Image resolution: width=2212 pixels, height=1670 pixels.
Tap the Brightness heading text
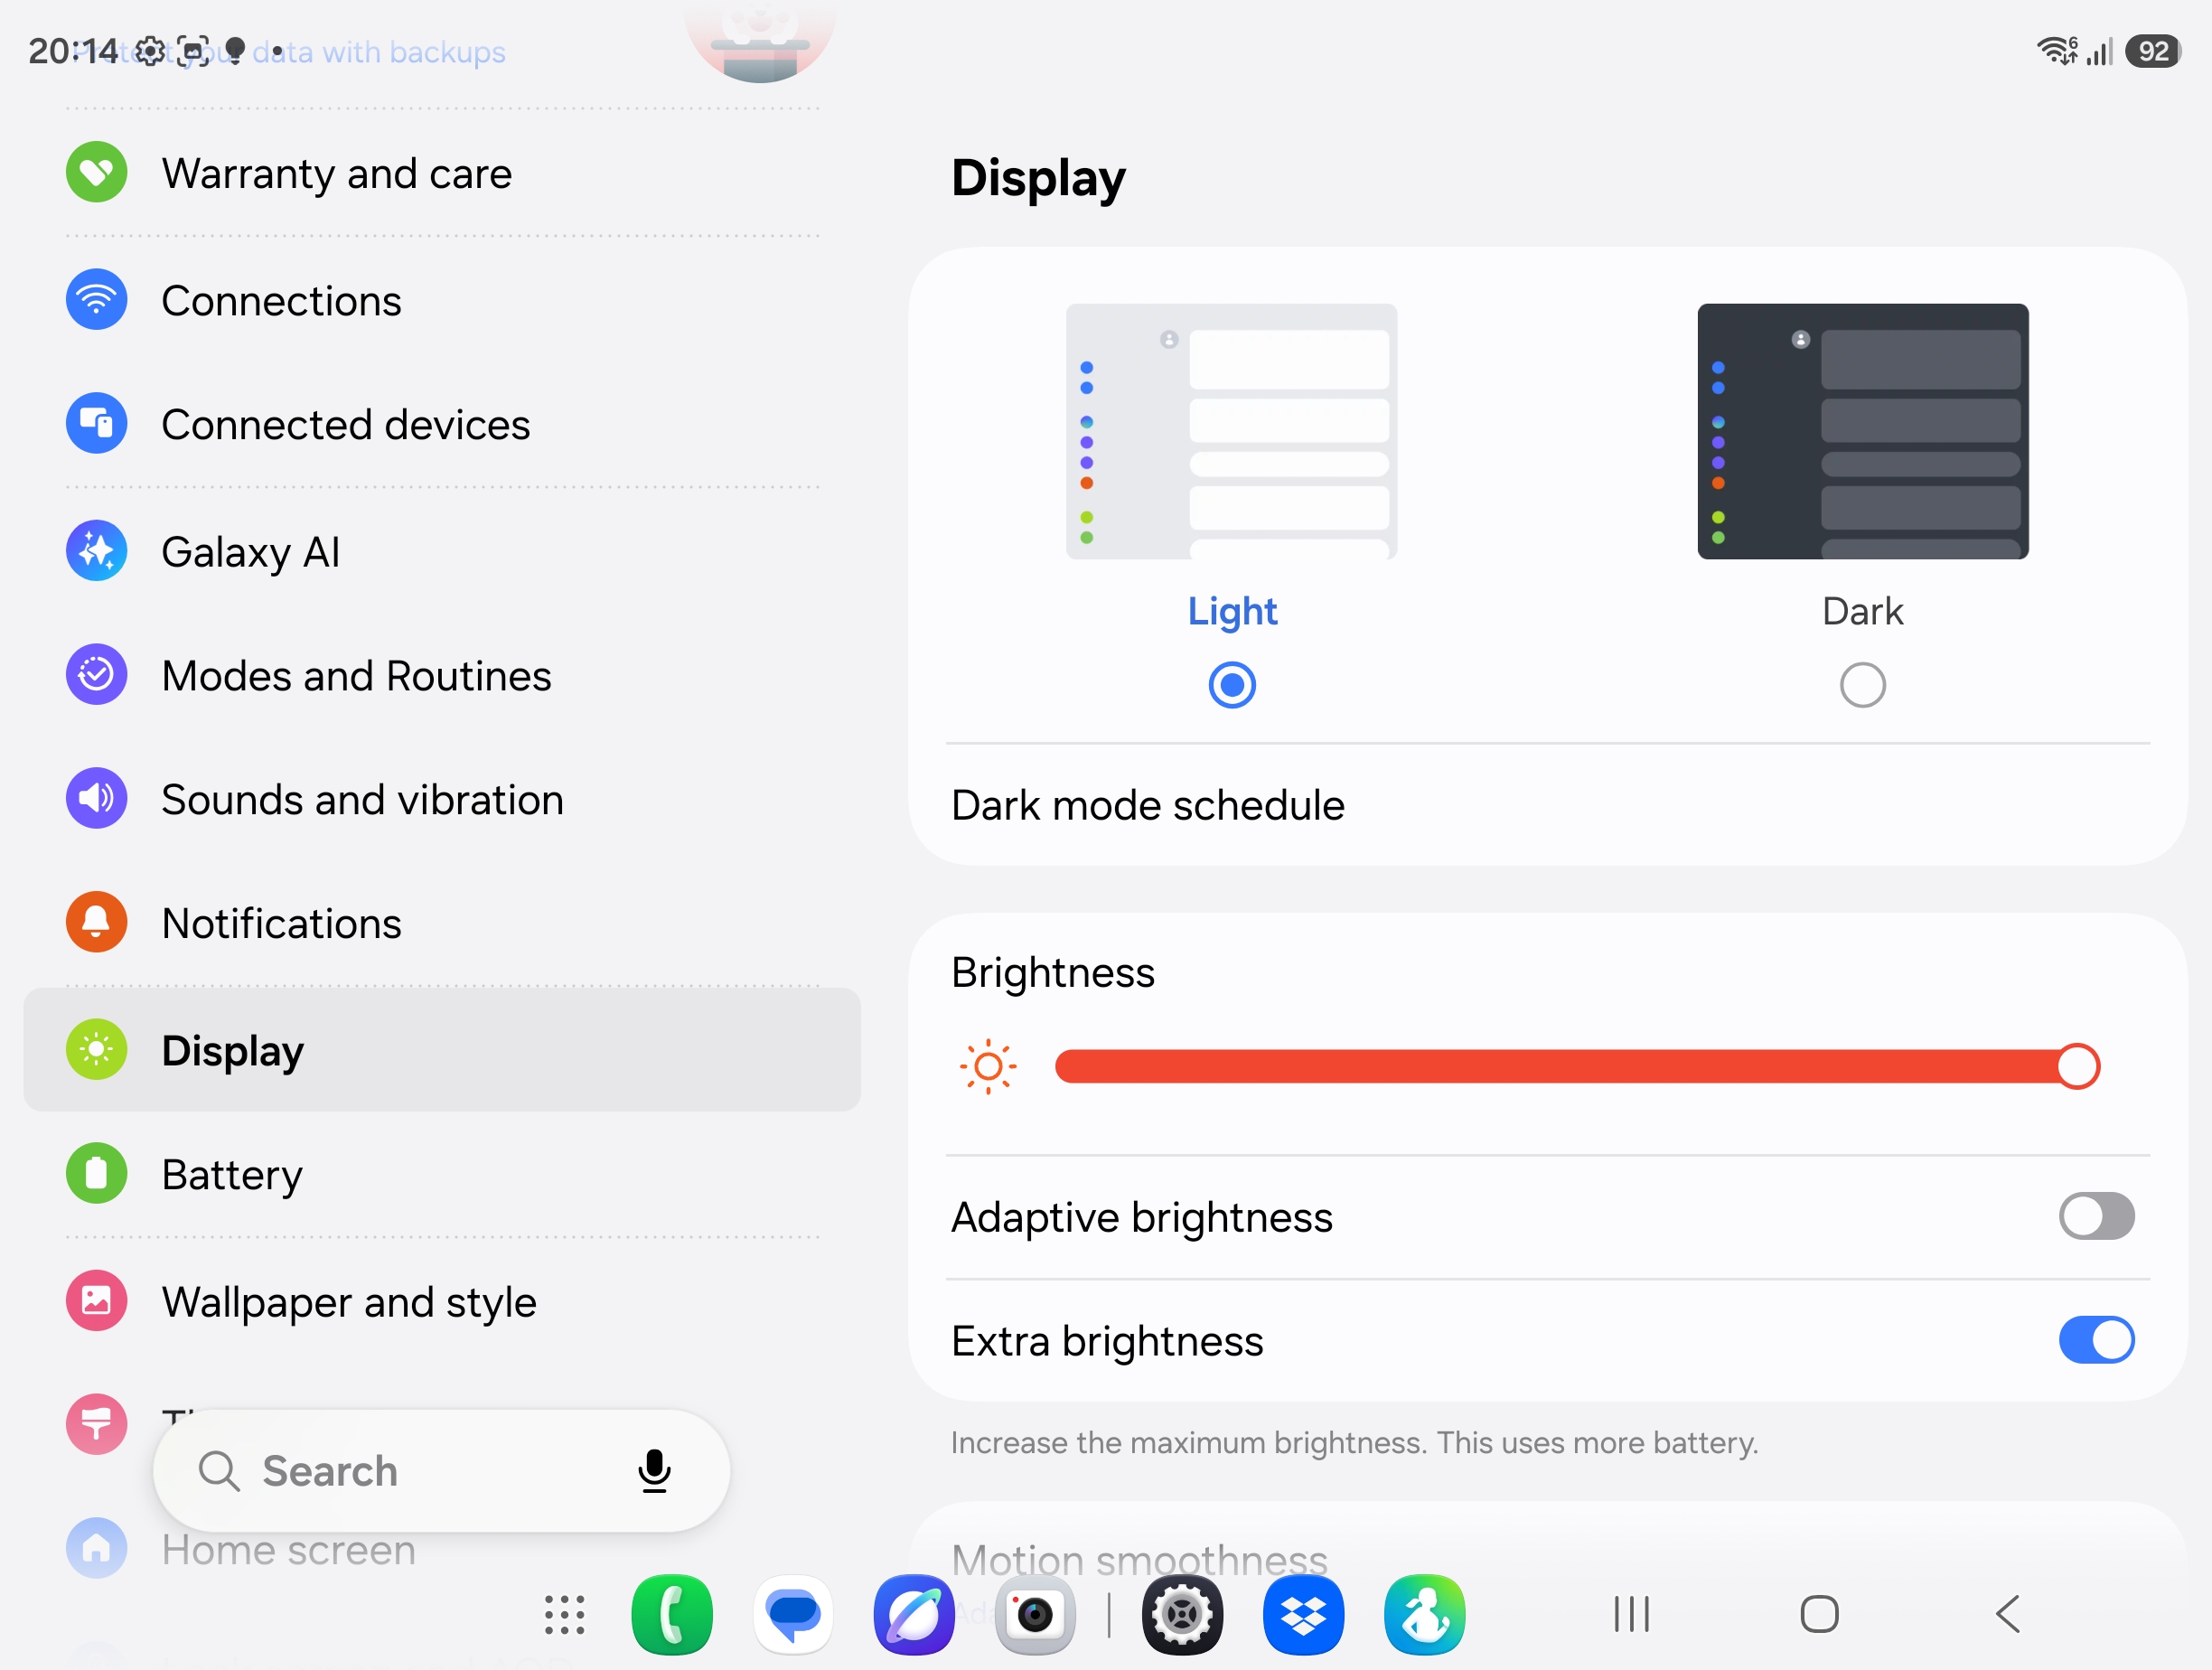pyautogui.click(x=1052, y=972)
